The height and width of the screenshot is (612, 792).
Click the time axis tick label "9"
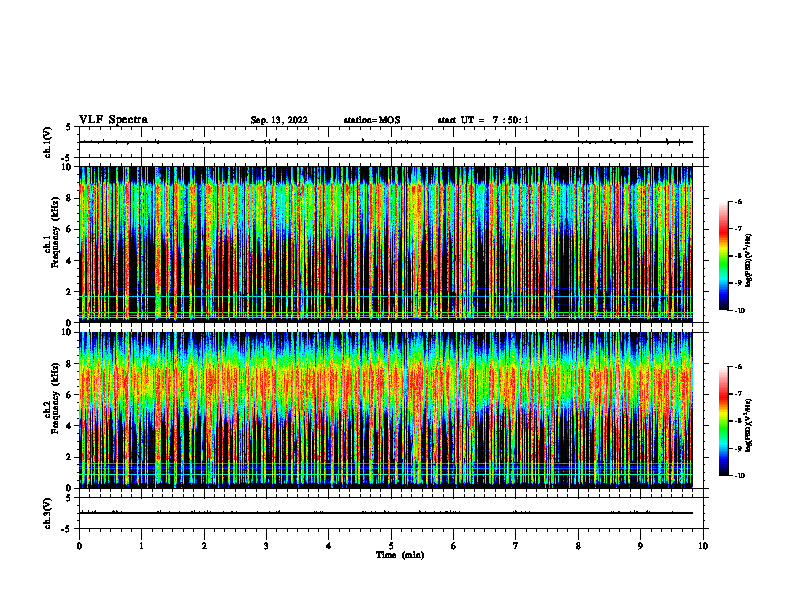tap(640, 546)
